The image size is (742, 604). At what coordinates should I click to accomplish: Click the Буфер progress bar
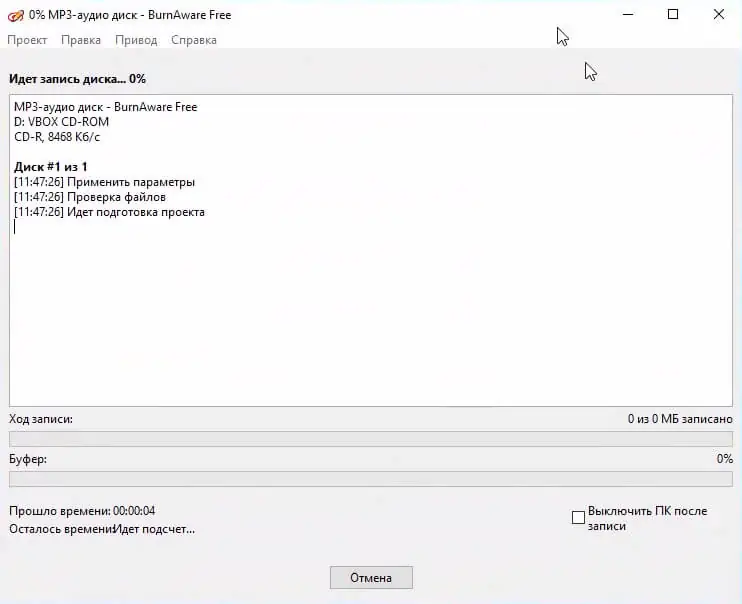click(x=371, y=479)
